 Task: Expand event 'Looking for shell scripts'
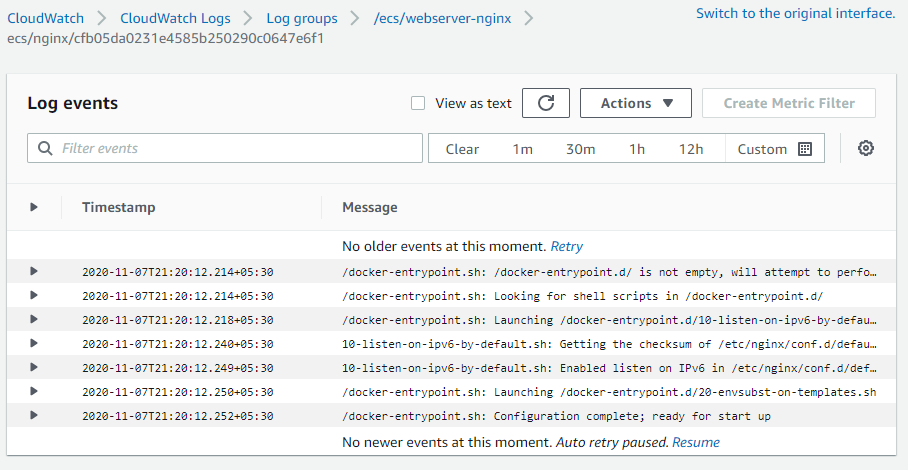(x=34, y=295)
